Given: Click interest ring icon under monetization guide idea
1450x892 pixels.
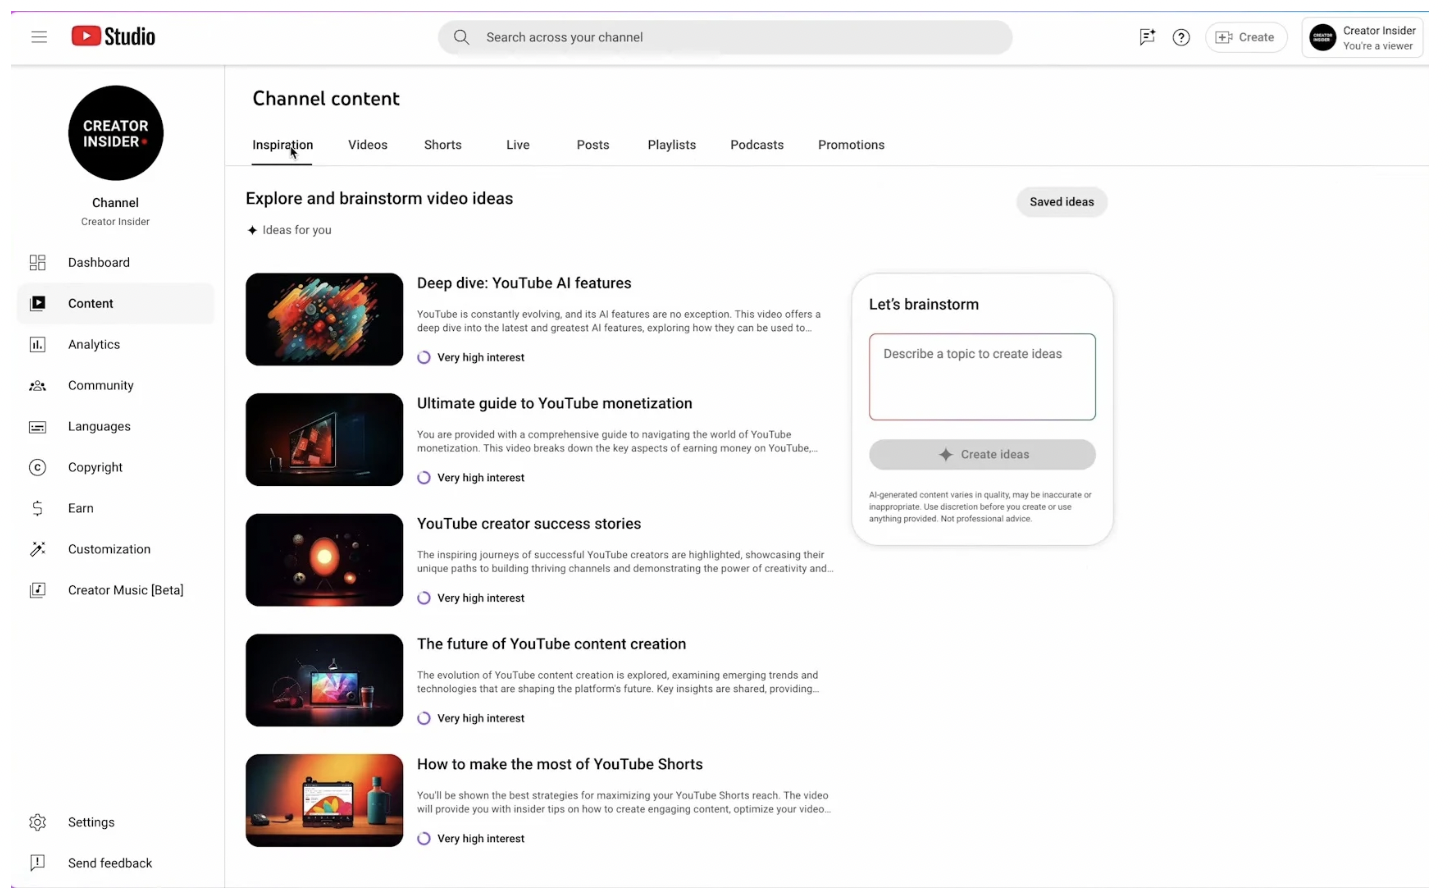Looking at the screenshot, I should point(424,478).
